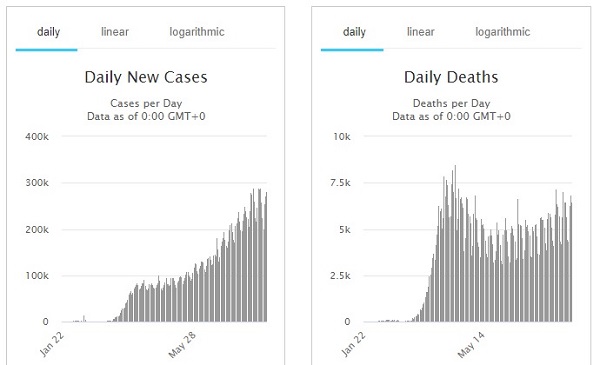Click the 200k gridline label on cases chart
The image size is (600, 365).
point(37,230)
